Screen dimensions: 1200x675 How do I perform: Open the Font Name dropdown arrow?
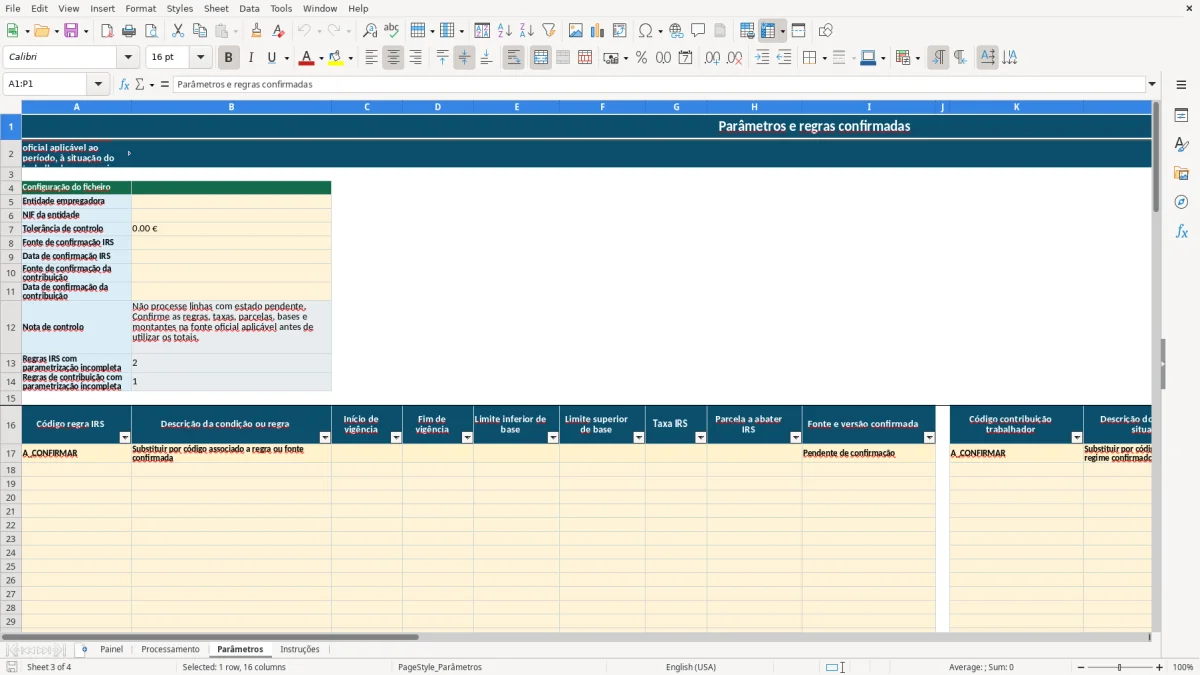(128, 58)
